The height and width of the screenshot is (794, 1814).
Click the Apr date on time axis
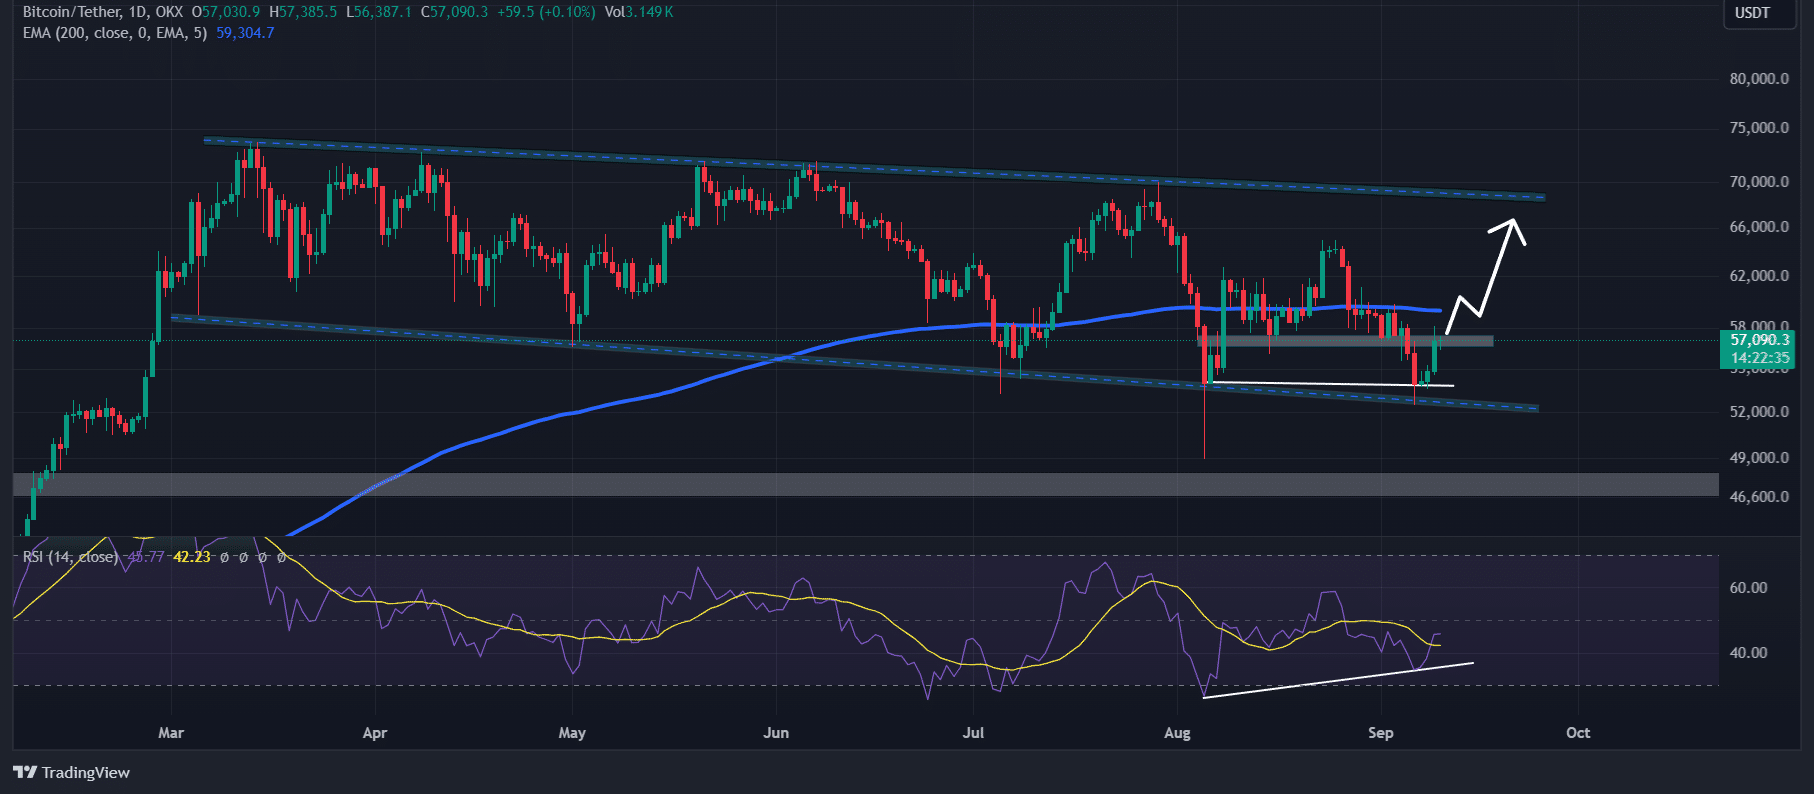375,733
